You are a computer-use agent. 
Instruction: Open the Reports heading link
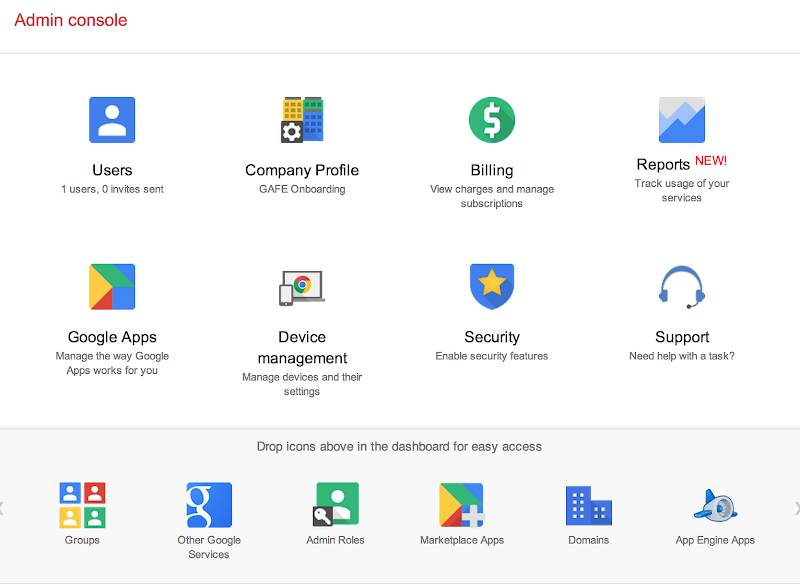point(663,164)
